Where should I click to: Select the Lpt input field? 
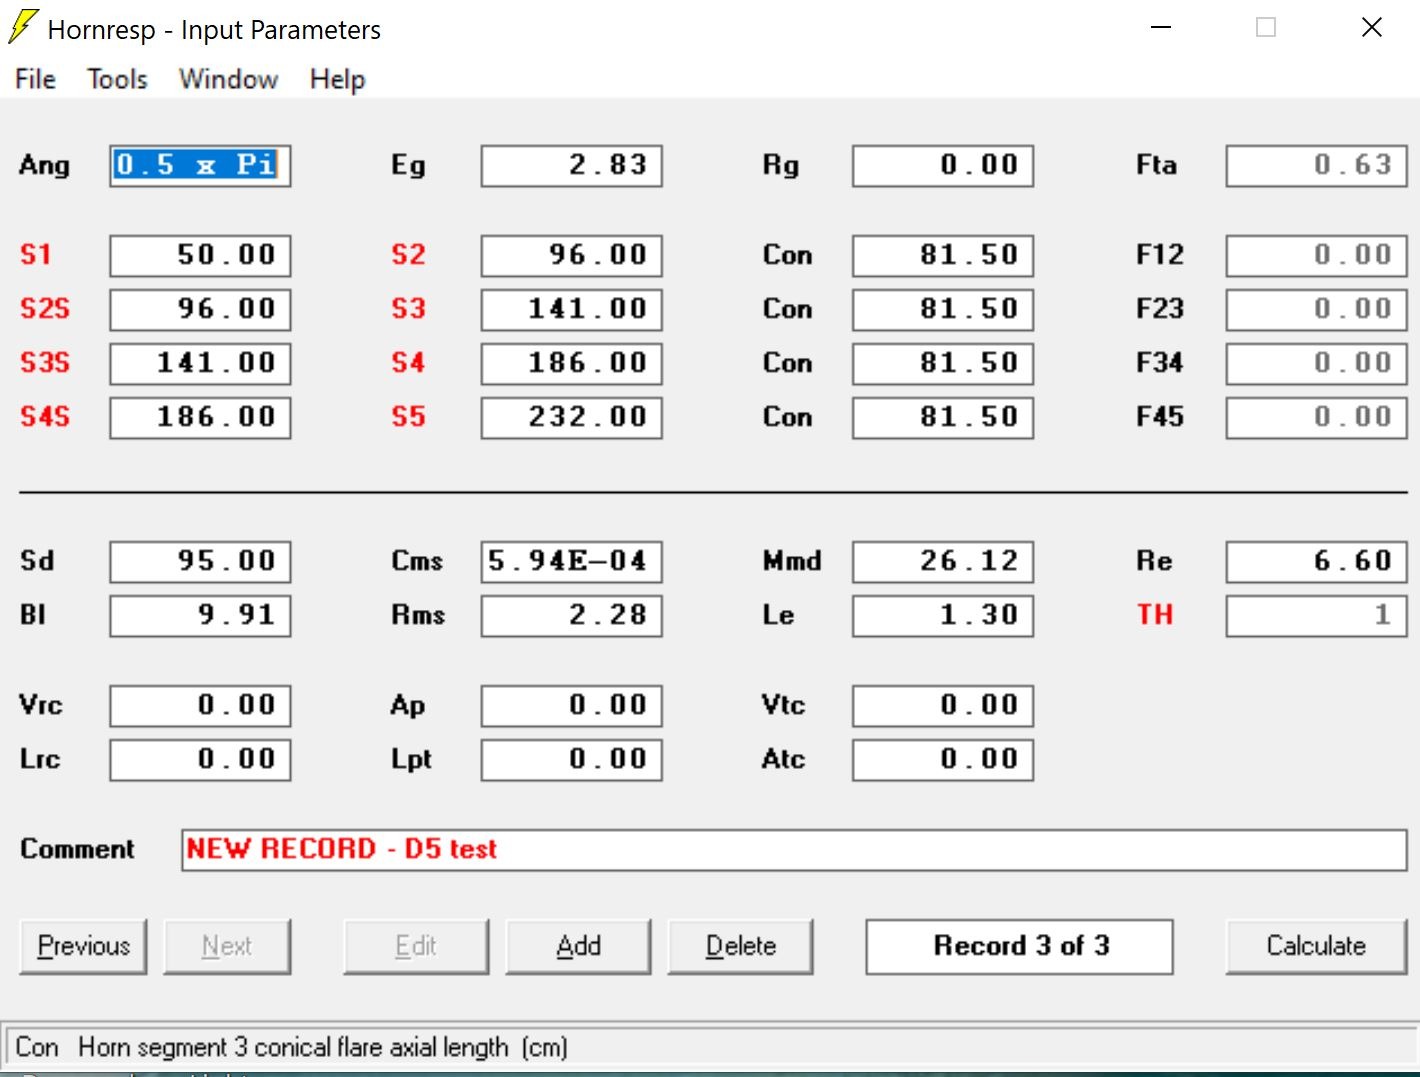pos(572,760)
